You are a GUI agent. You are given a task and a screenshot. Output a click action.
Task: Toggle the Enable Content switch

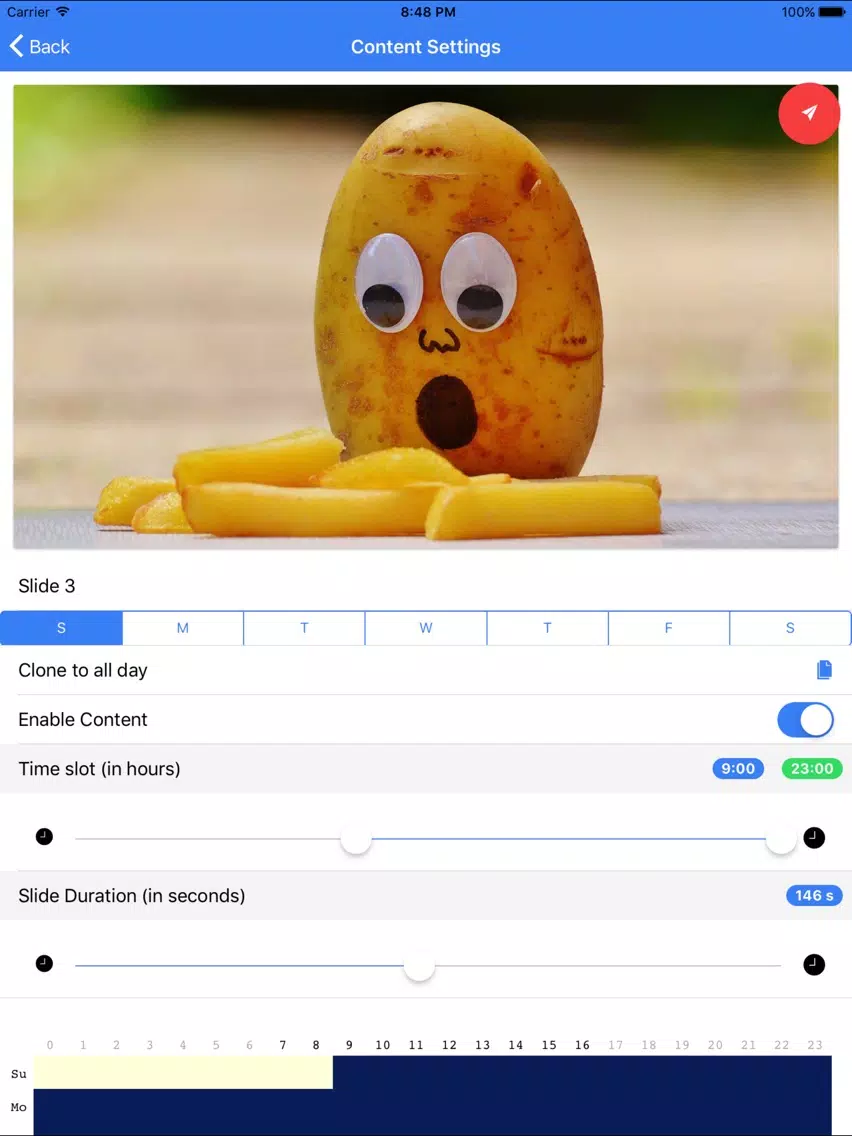[805, 720]
